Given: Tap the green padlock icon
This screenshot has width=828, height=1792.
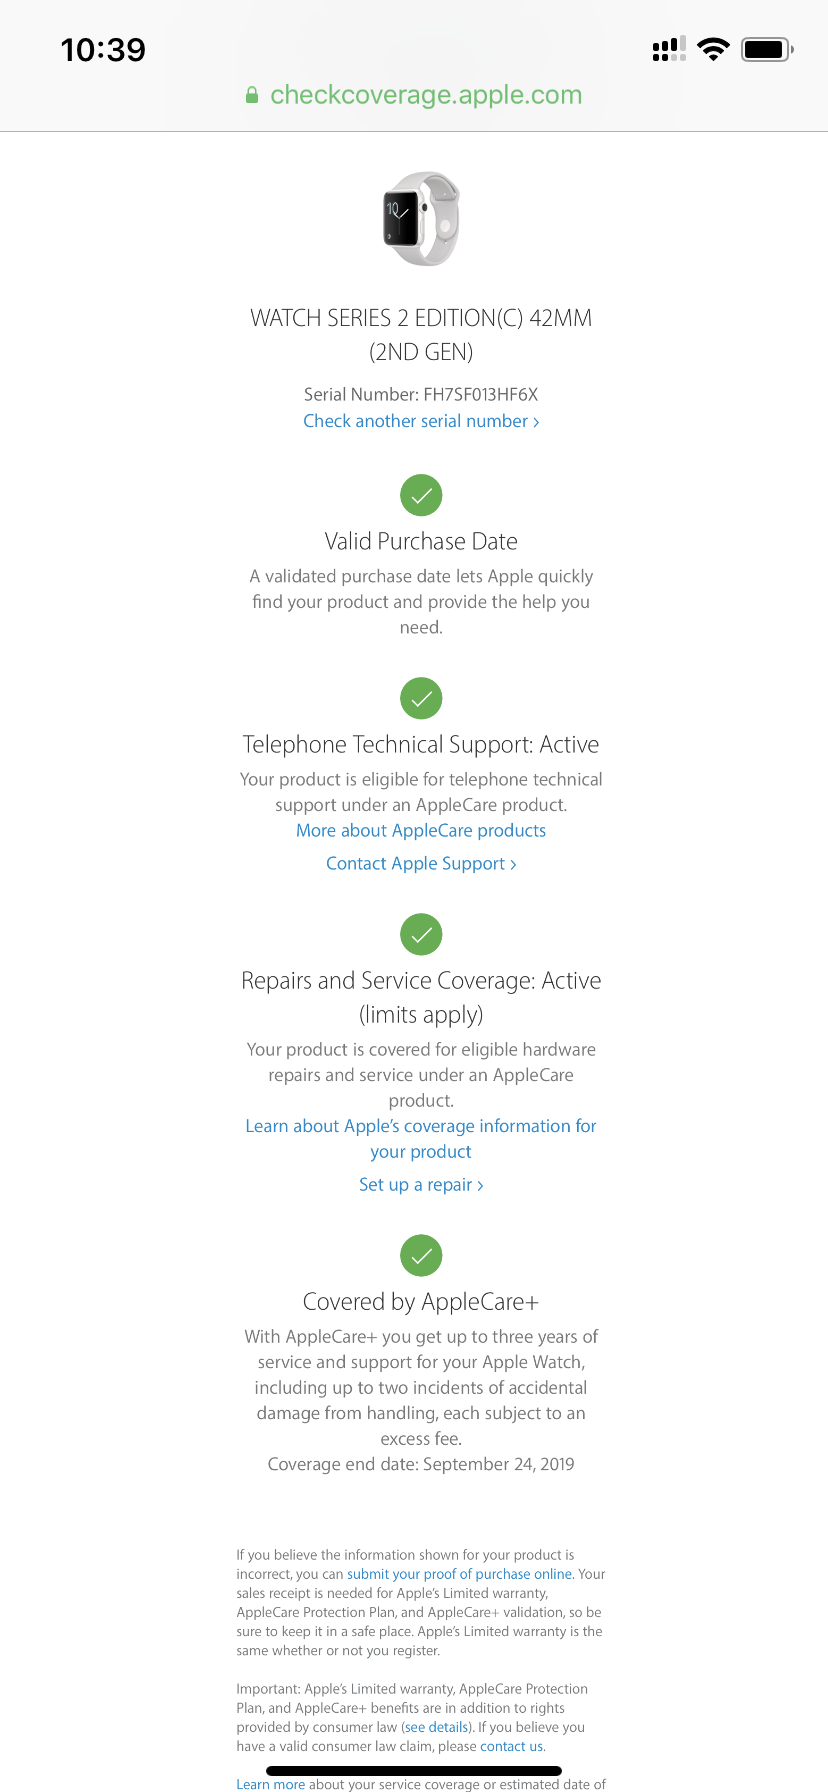Looking at the screenshot, I should [x=252, y=96].
